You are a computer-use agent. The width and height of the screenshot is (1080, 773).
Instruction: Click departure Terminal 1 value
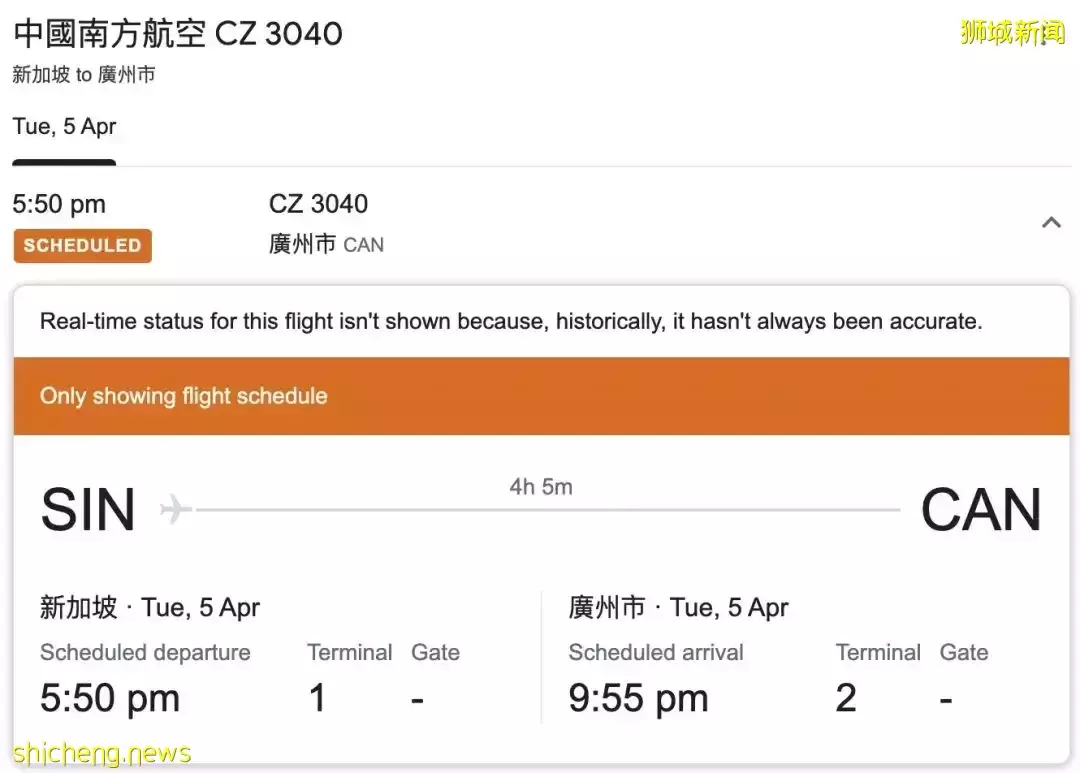pyautogui.click(x=317, y=697)
